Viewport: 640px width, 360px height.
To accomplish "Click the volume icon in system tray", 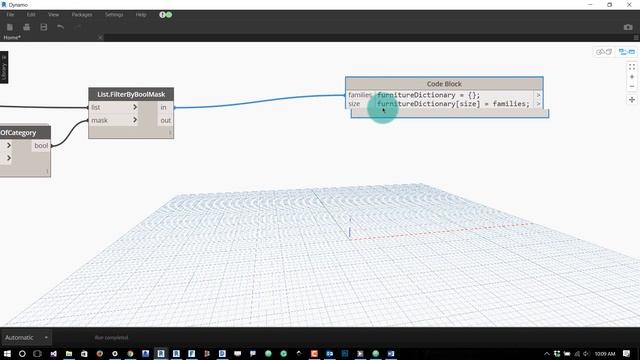I will 587,353.
